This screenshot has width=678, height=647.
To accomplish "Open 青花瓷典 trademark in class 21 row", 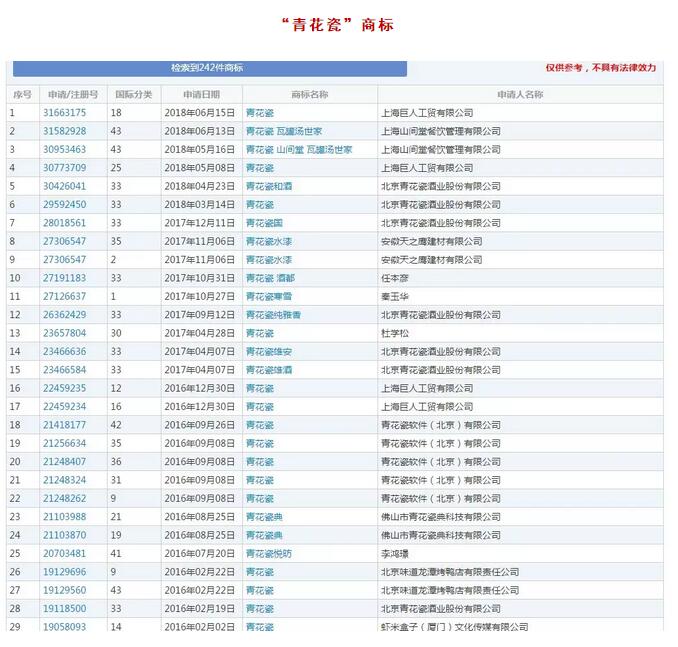I will tap(264, 517).
